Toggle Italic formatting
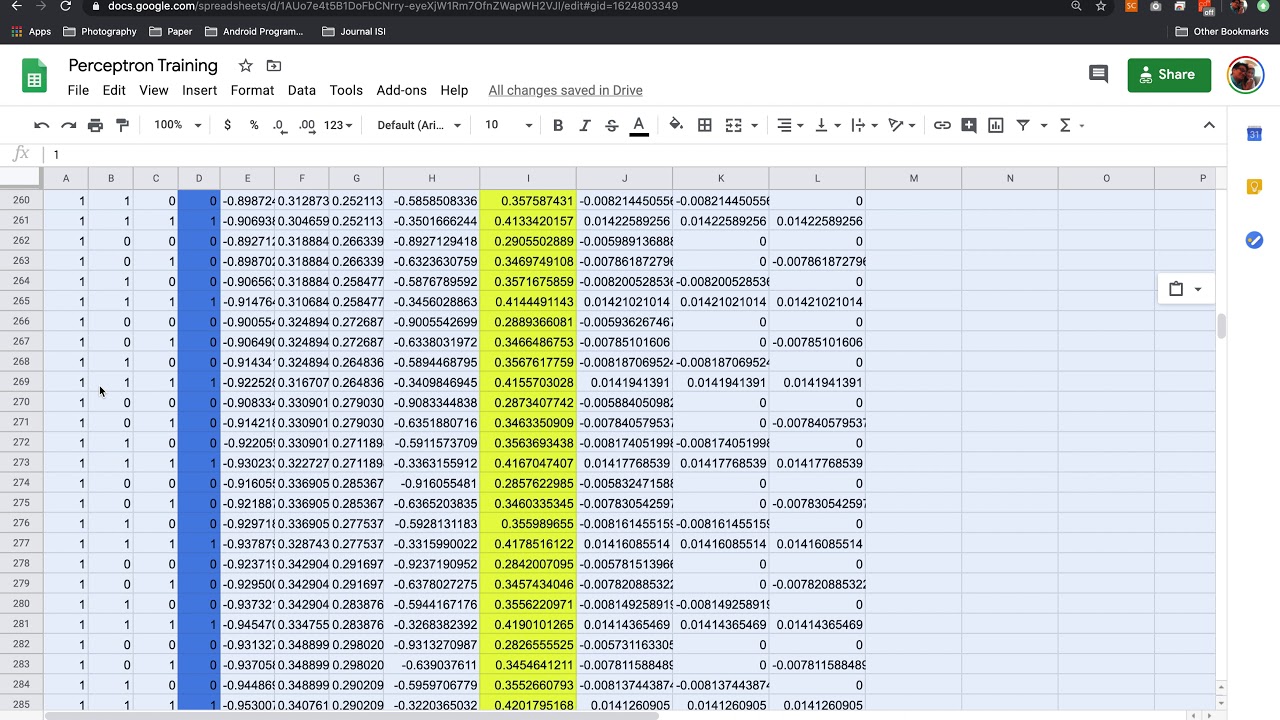 (585, 125)
